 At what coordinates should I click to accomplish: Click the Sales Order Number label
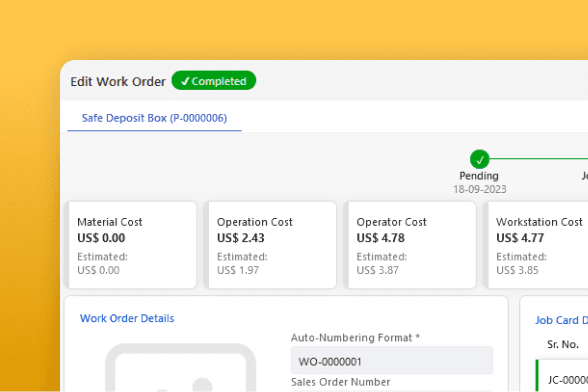pyautogui.click(x=340, y=382)
